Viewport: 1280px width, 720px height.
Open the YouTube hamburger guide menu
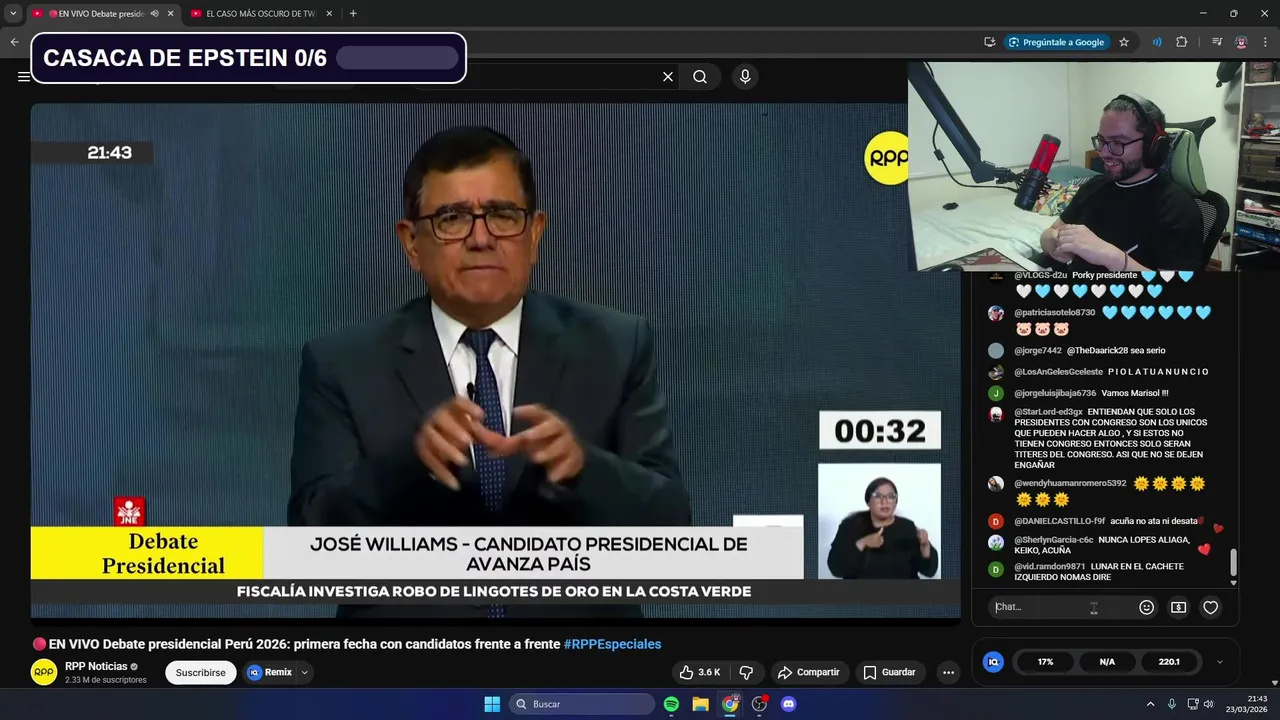[x=23, y=77]
